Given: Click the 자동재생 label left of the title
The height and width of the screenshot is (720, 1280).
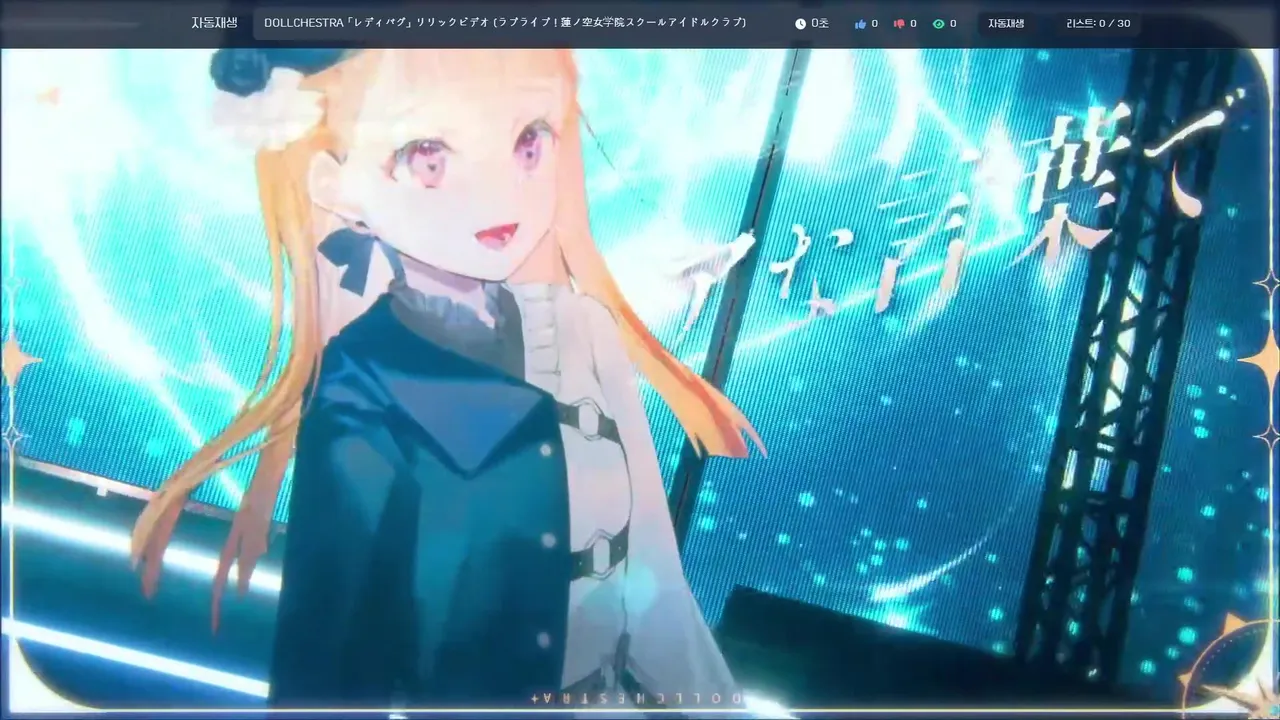Looking at the screenshot, I should 214,22.
